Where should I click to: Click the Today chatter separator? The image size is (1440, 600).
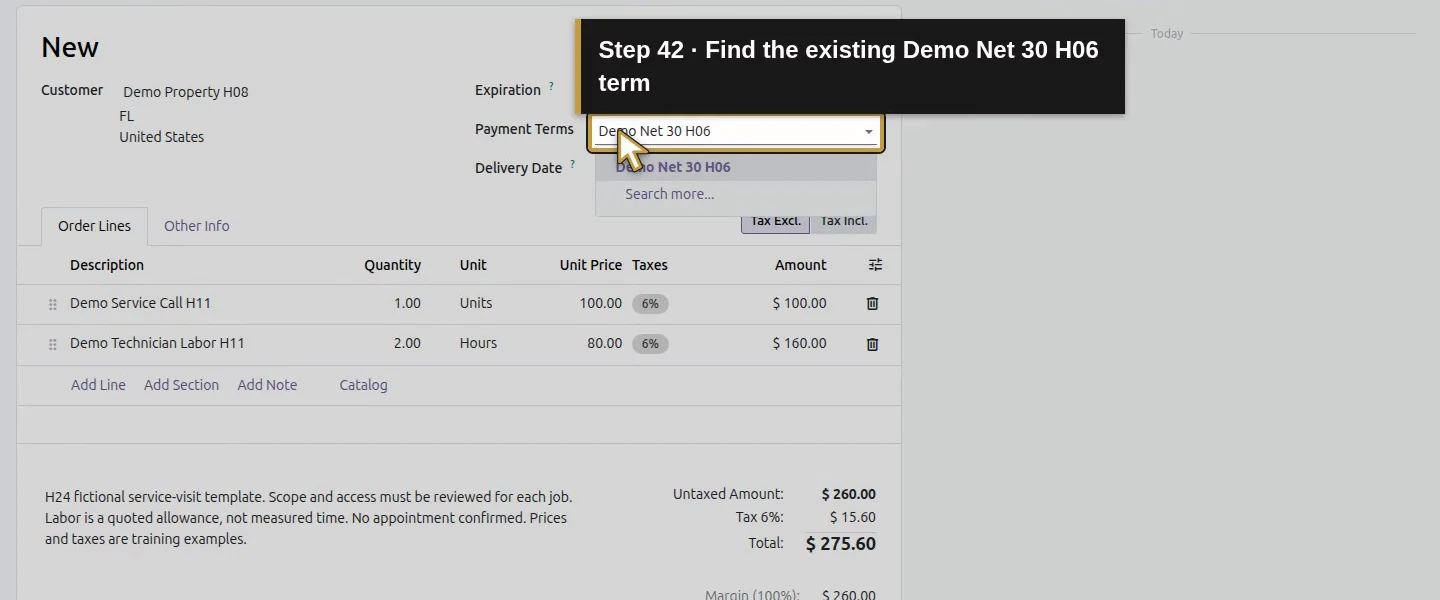pos(1166,34)
